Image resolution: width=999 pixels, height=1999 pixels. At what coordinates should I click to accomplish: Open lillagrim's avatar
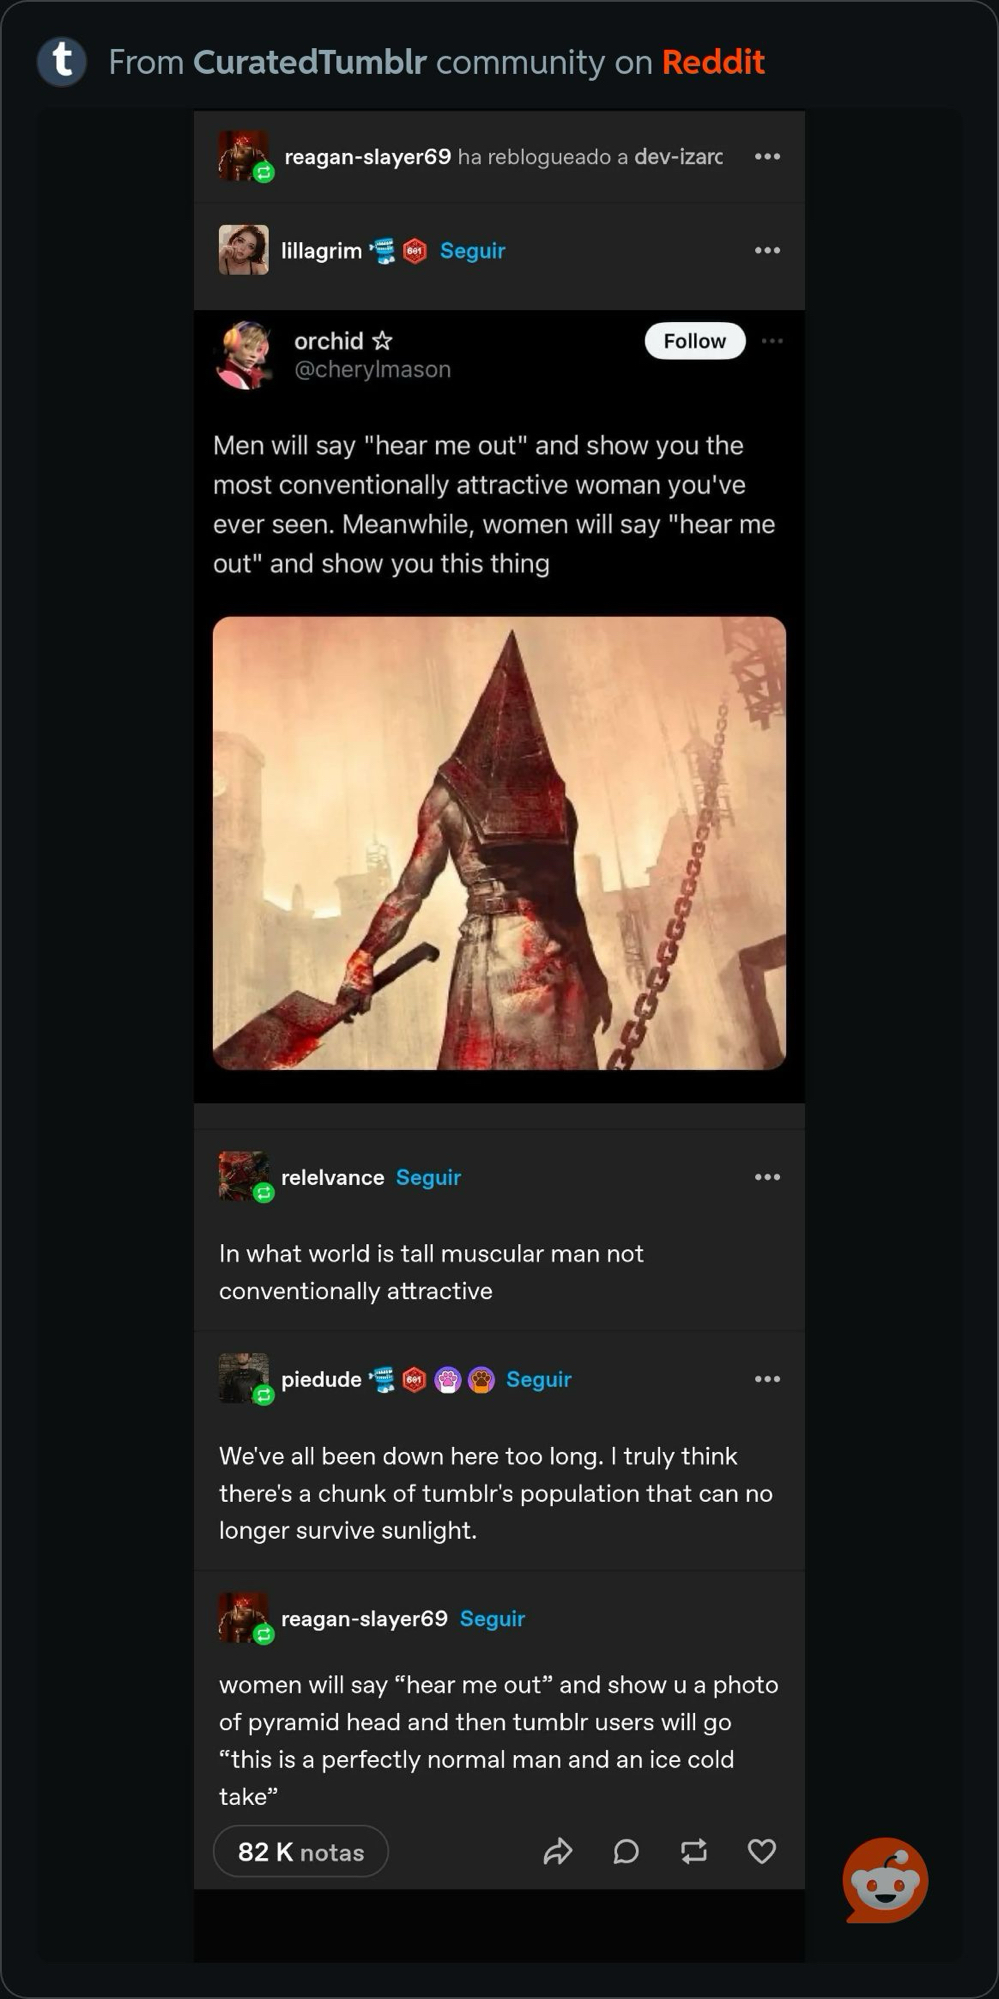[243, 250]
